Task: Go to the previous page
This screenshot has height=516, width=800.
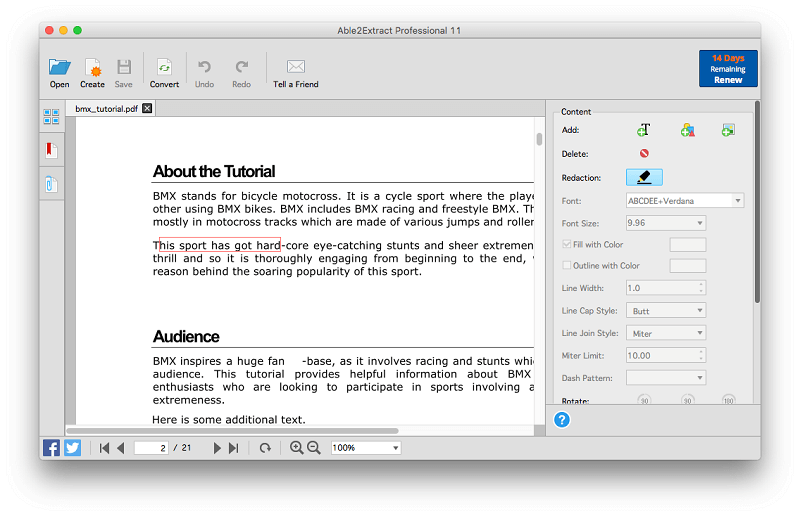Action: pos(121,448)
